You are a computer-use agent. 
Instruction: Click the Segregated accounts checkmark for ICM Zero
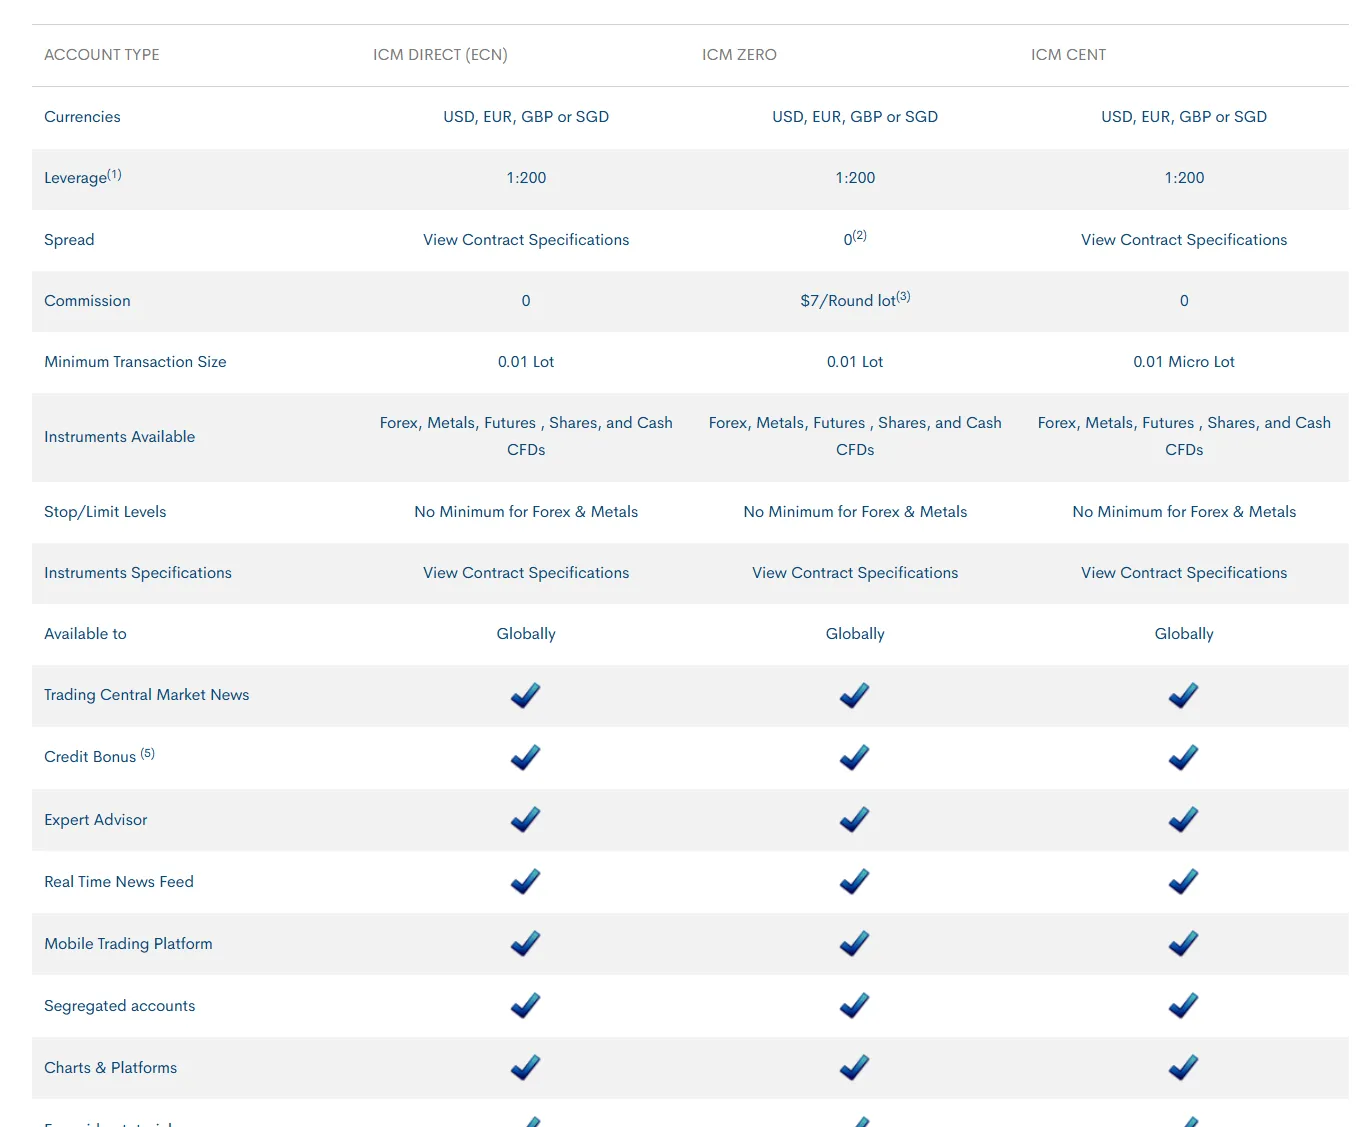pos(855,1005)
